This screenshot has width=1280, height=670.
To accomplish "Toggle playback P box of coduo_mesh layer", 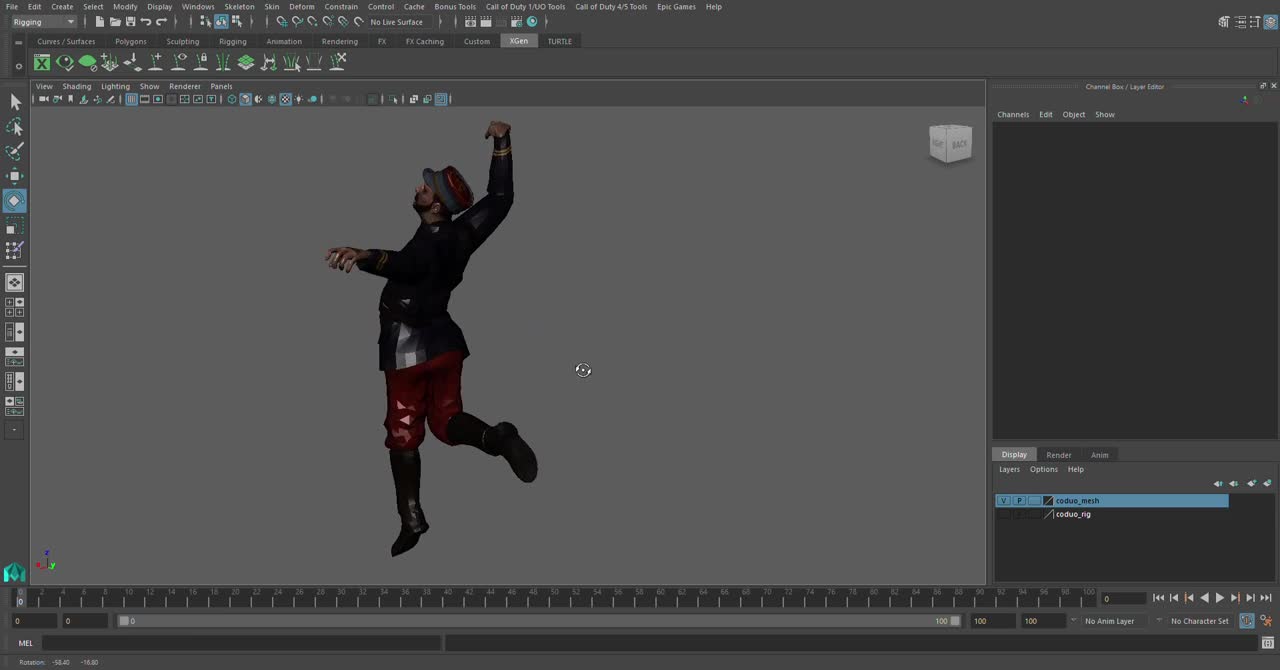I will [1018, 501].
